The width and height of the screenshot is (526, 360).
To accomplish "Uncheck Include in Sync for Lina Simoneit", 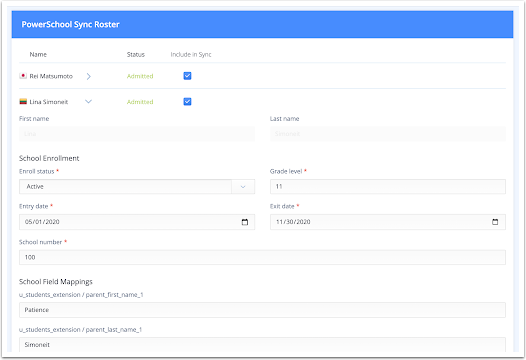I will coord(187,101).
